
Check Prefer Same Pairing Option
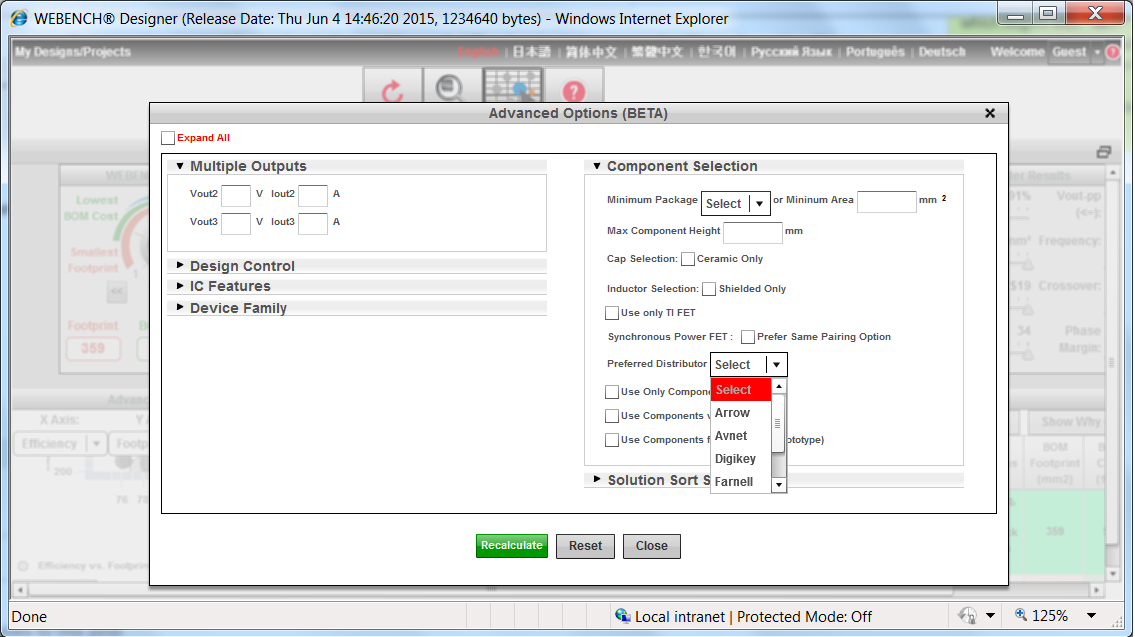[x=748, y=337]
